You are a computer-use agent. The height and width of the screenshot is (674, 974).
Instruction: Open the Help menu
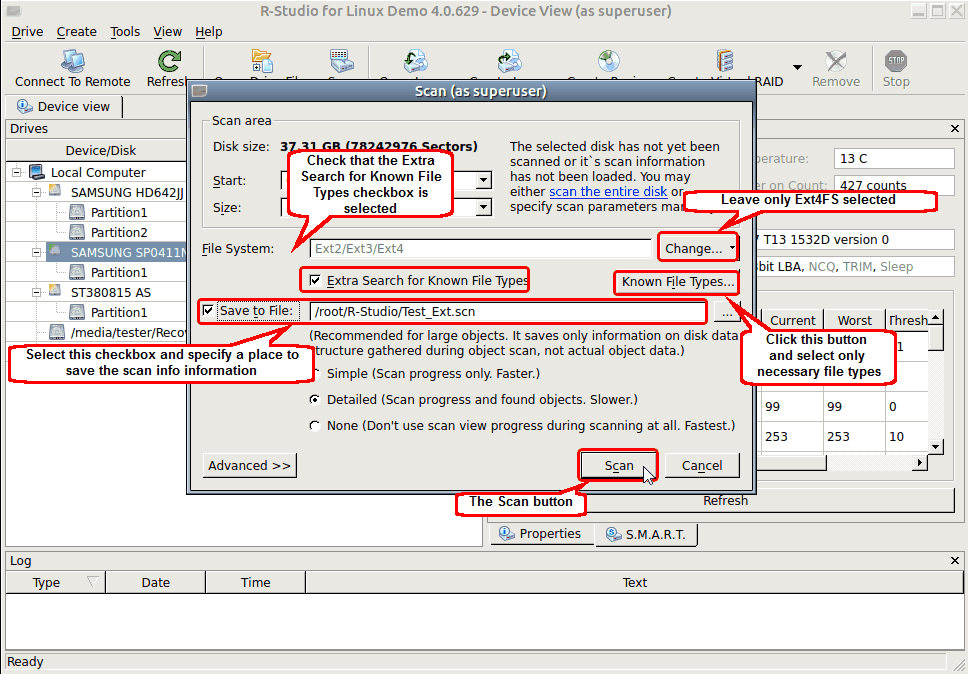[x=209, y=32]
